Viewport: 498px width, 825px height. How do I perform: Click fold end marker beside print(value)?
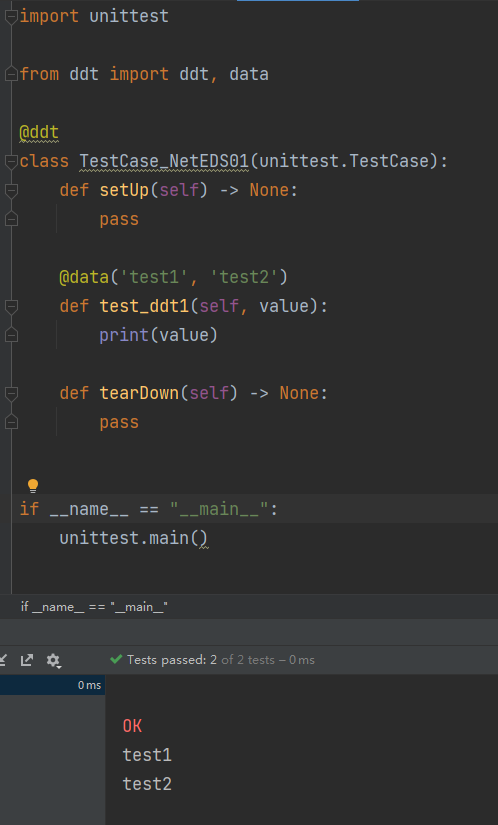point(11,335)
